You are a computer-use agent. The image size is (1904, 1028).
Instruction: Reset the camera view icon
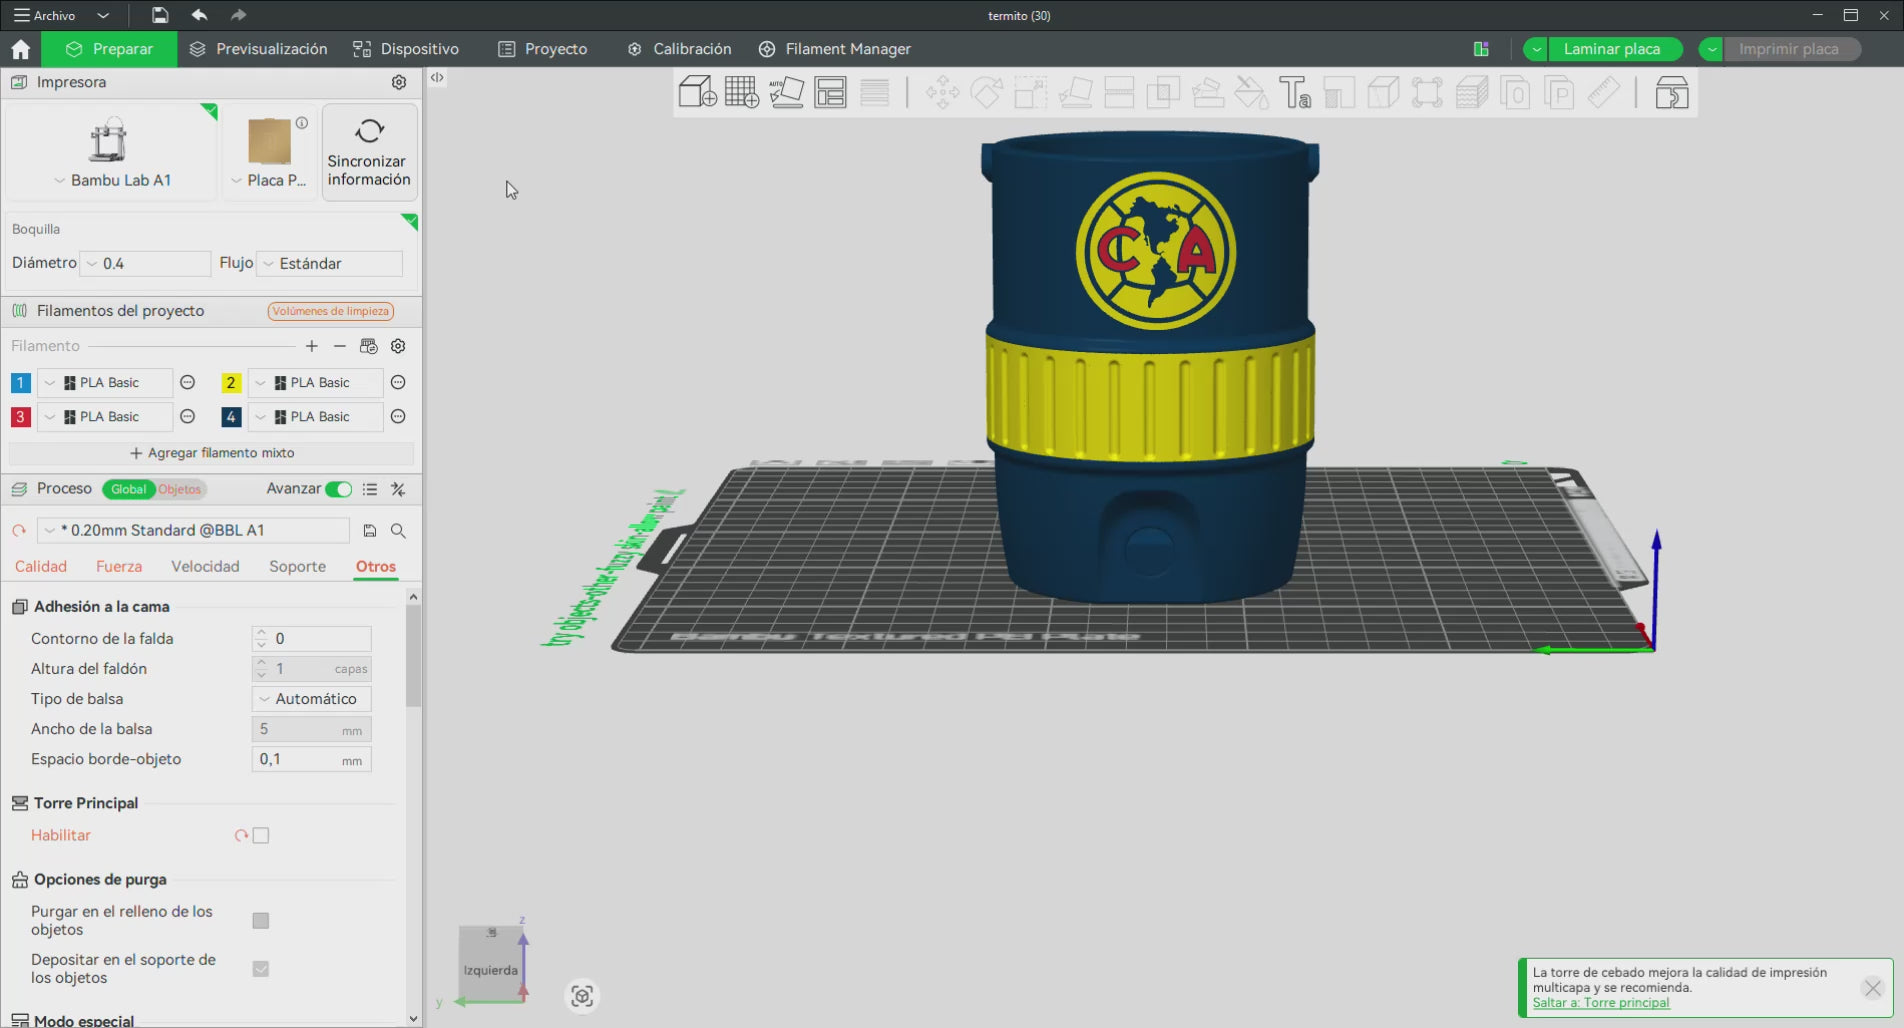pos(582,996)
